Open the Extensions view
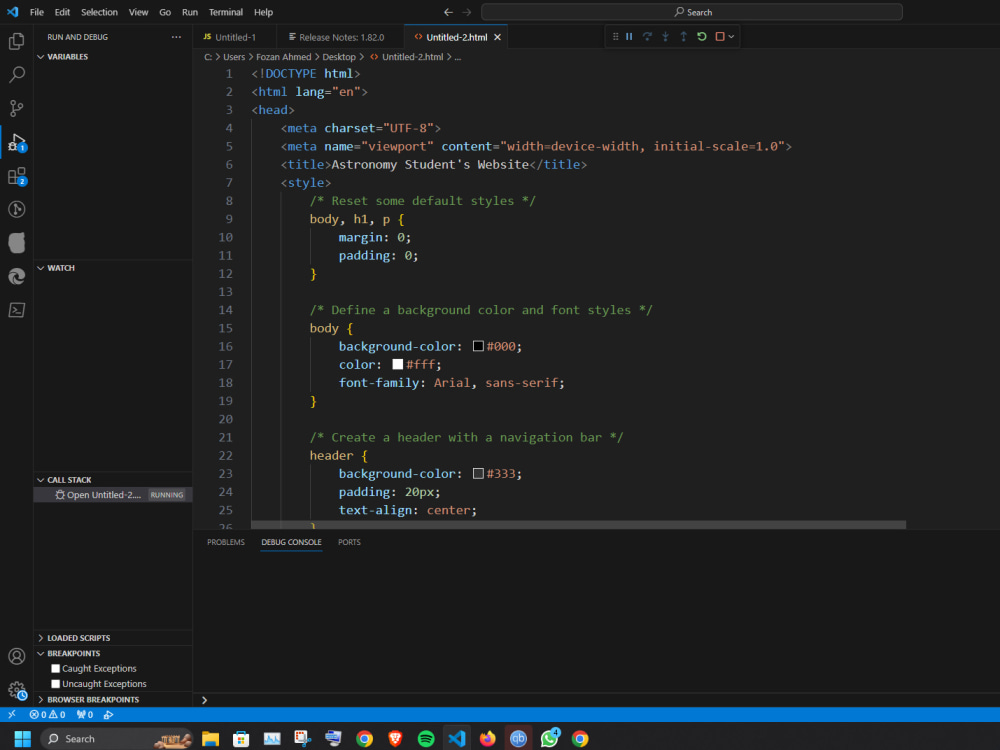The image size is (1000, 750). 17,176
